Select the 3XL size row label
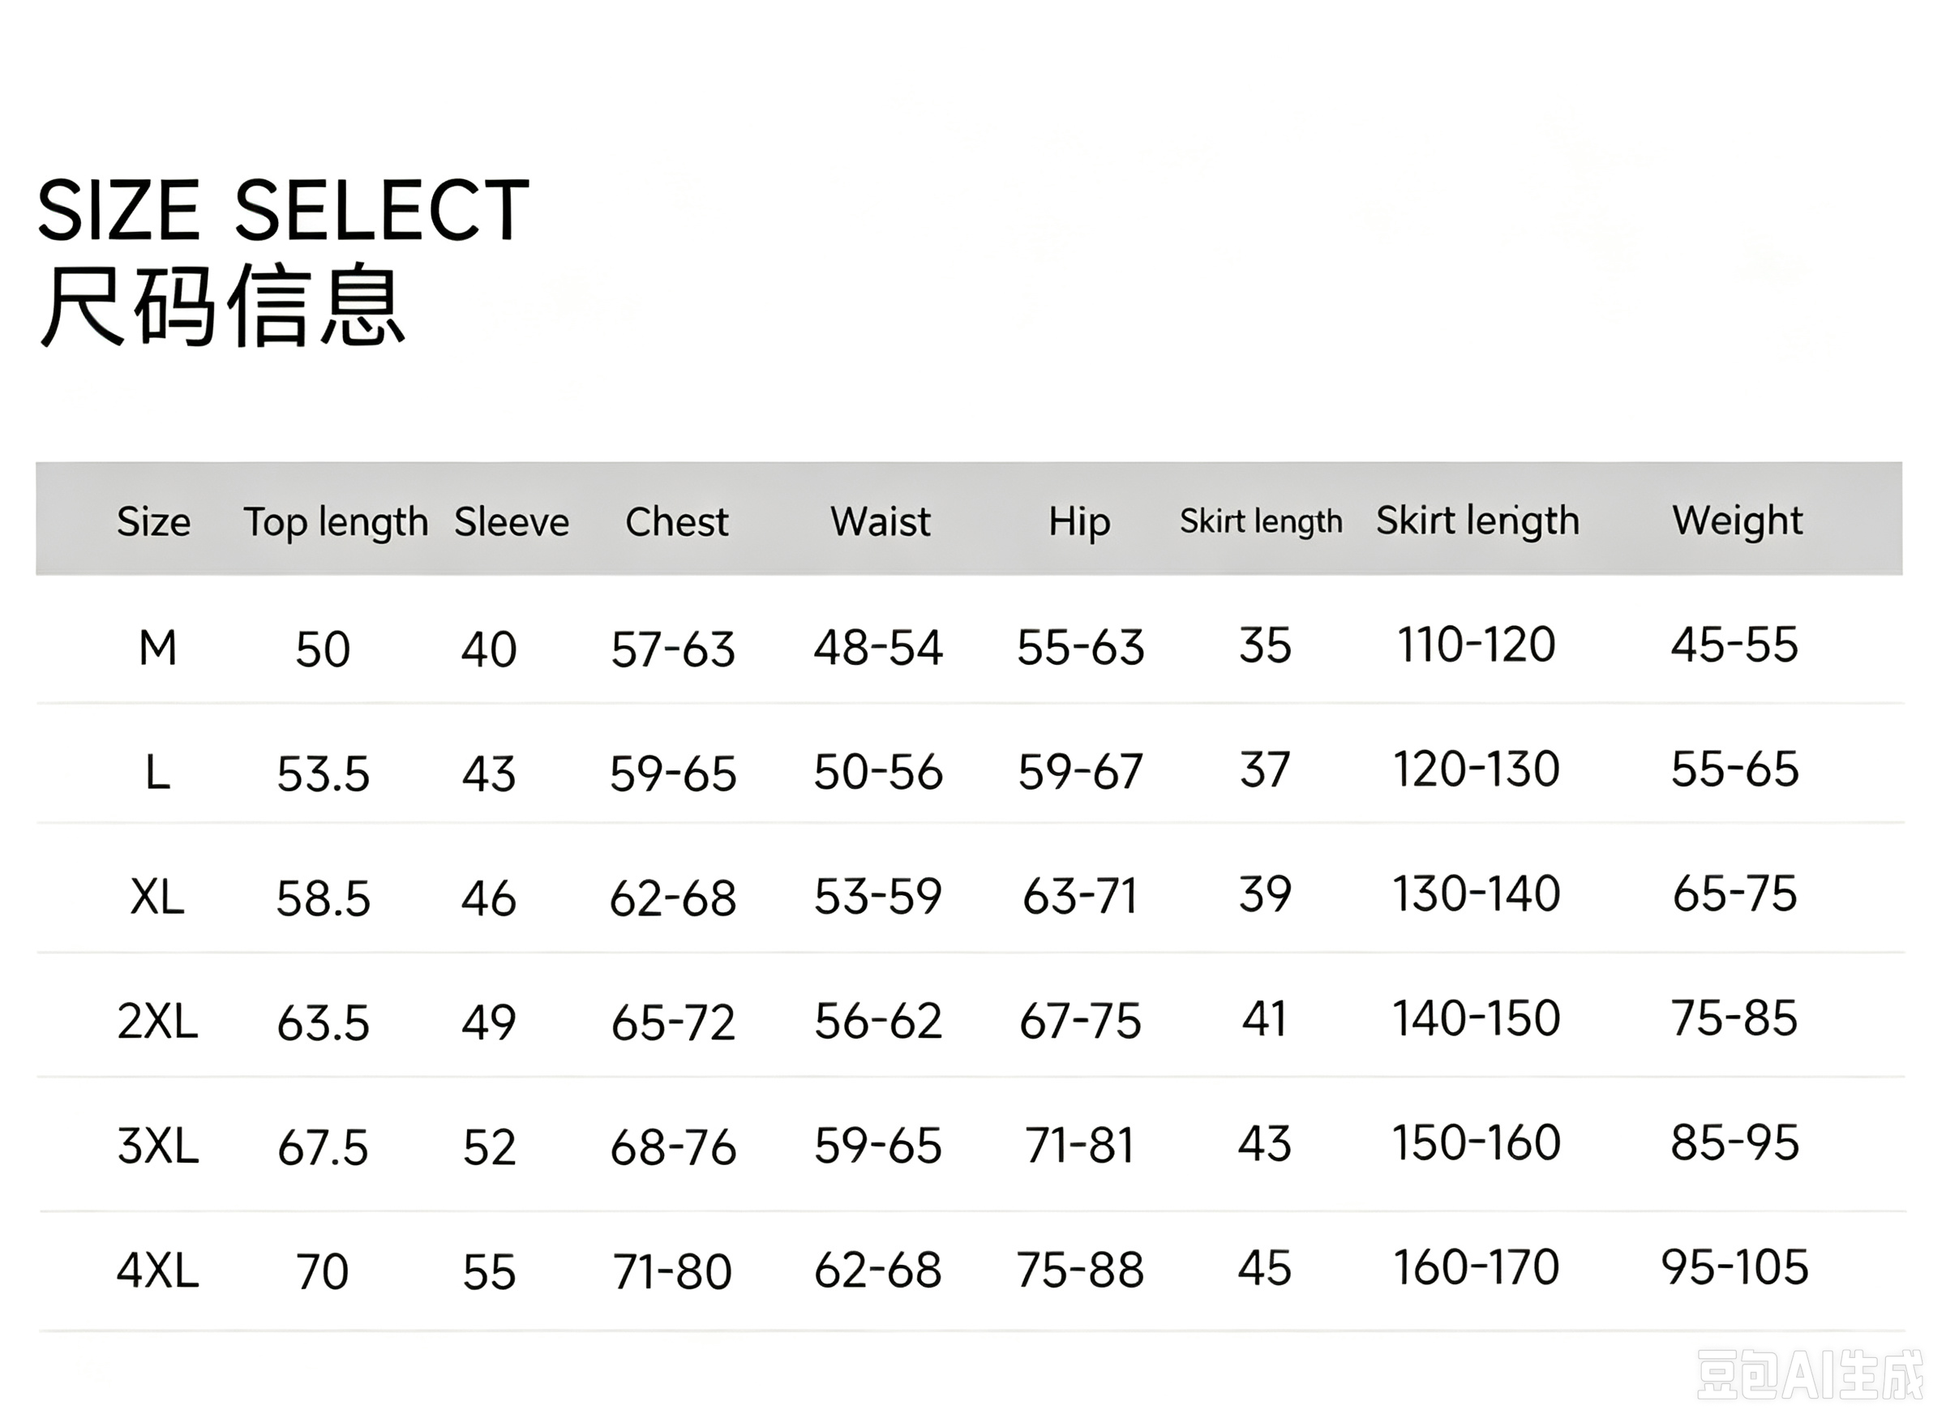The height and width of the screenshot is (1427, 1946). tap(157, 1146)
